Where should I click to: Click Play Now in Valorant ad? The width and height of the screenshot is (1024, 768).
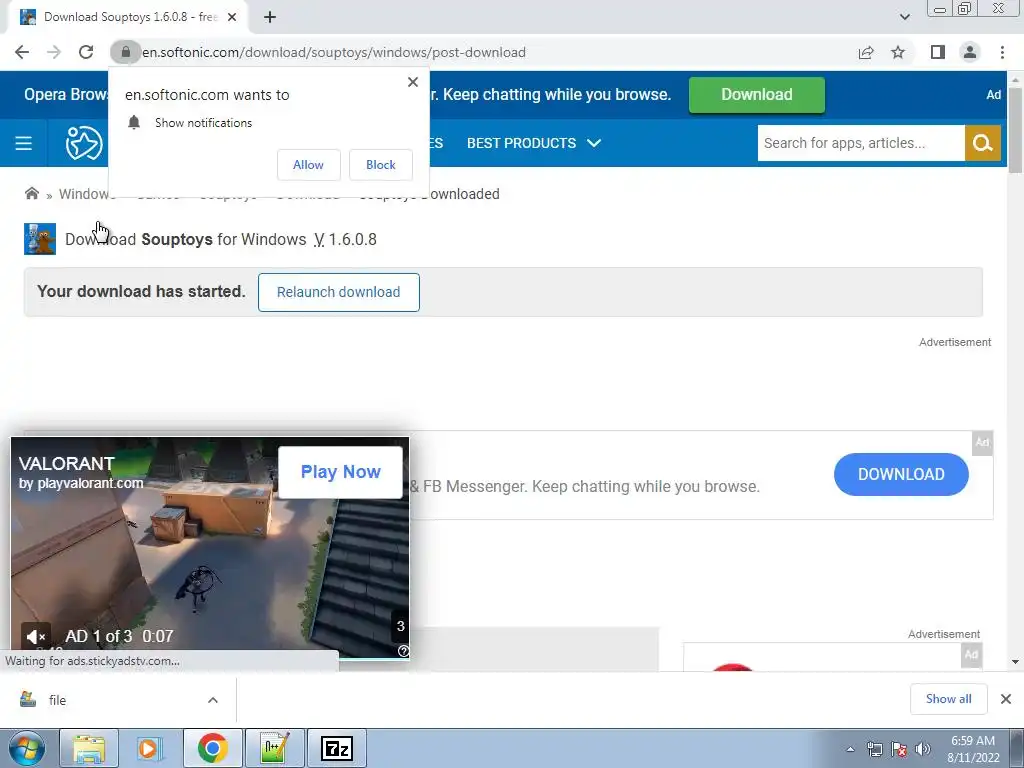coord(340,472)
